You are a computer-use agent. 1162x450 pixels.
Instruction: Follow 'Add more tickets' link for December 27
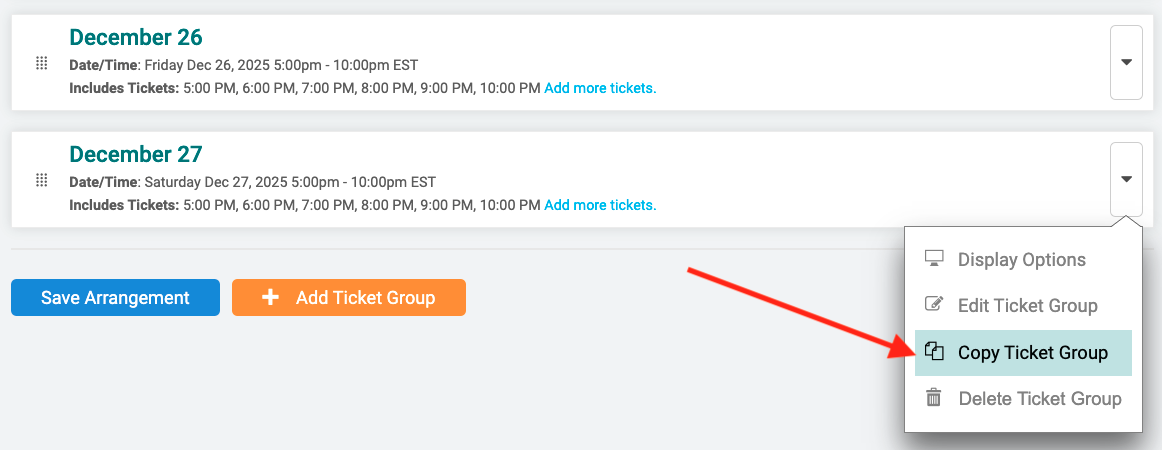600,205
